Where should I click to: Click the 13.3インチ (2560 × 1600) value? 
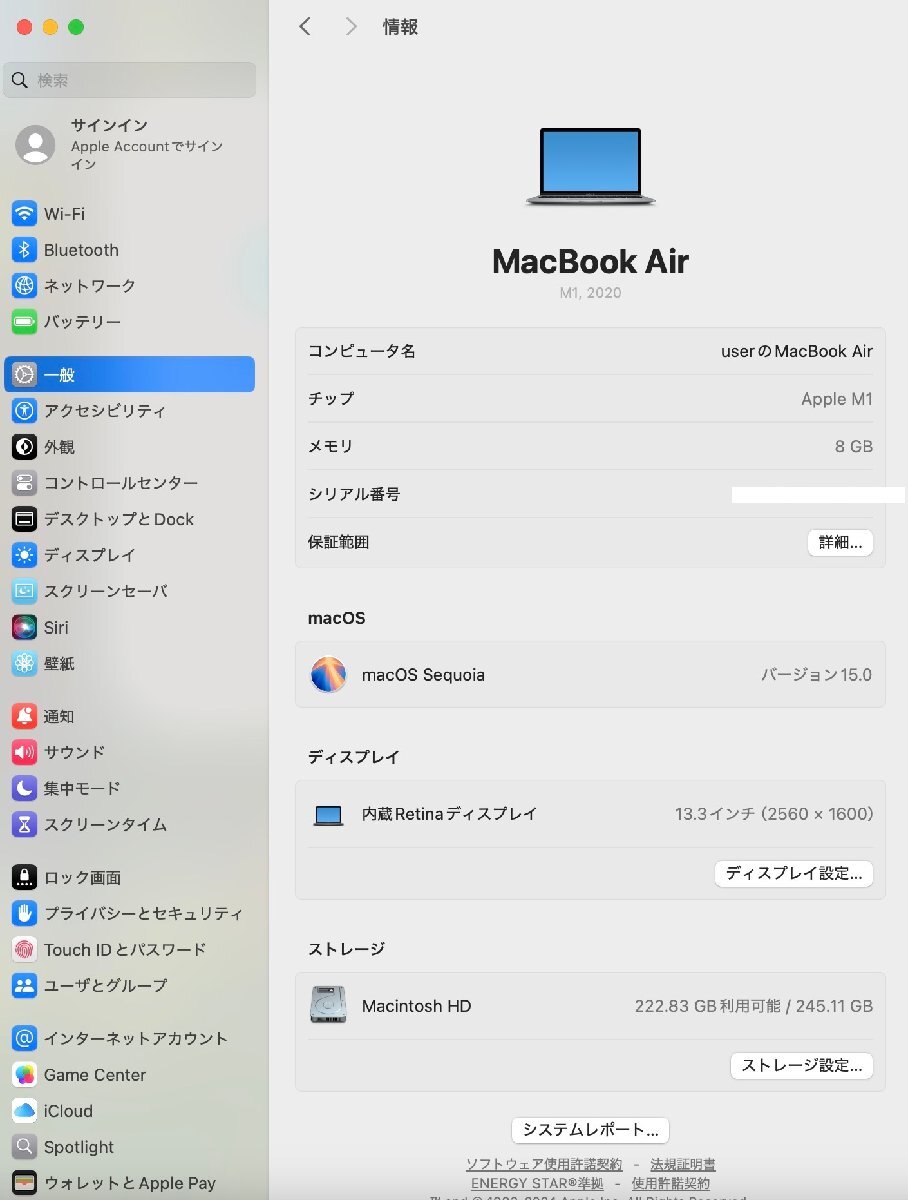pos(774,814)
